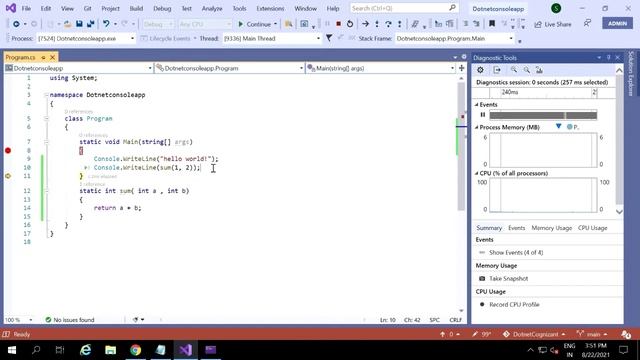
Task: Open the Debug menu
Action: 162,8
